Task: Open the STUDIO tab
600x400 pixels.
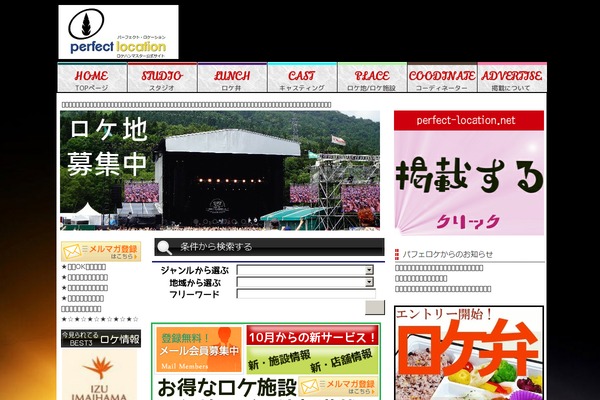Action: point(162,78)
